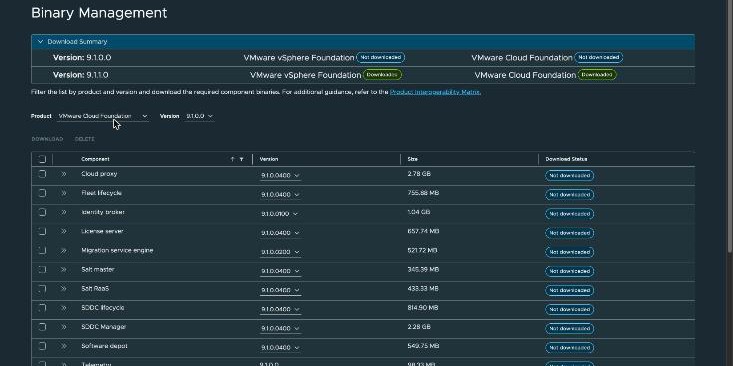Open the Product dropdown
Screen dimensions: 733x366
tap(103, 116)
